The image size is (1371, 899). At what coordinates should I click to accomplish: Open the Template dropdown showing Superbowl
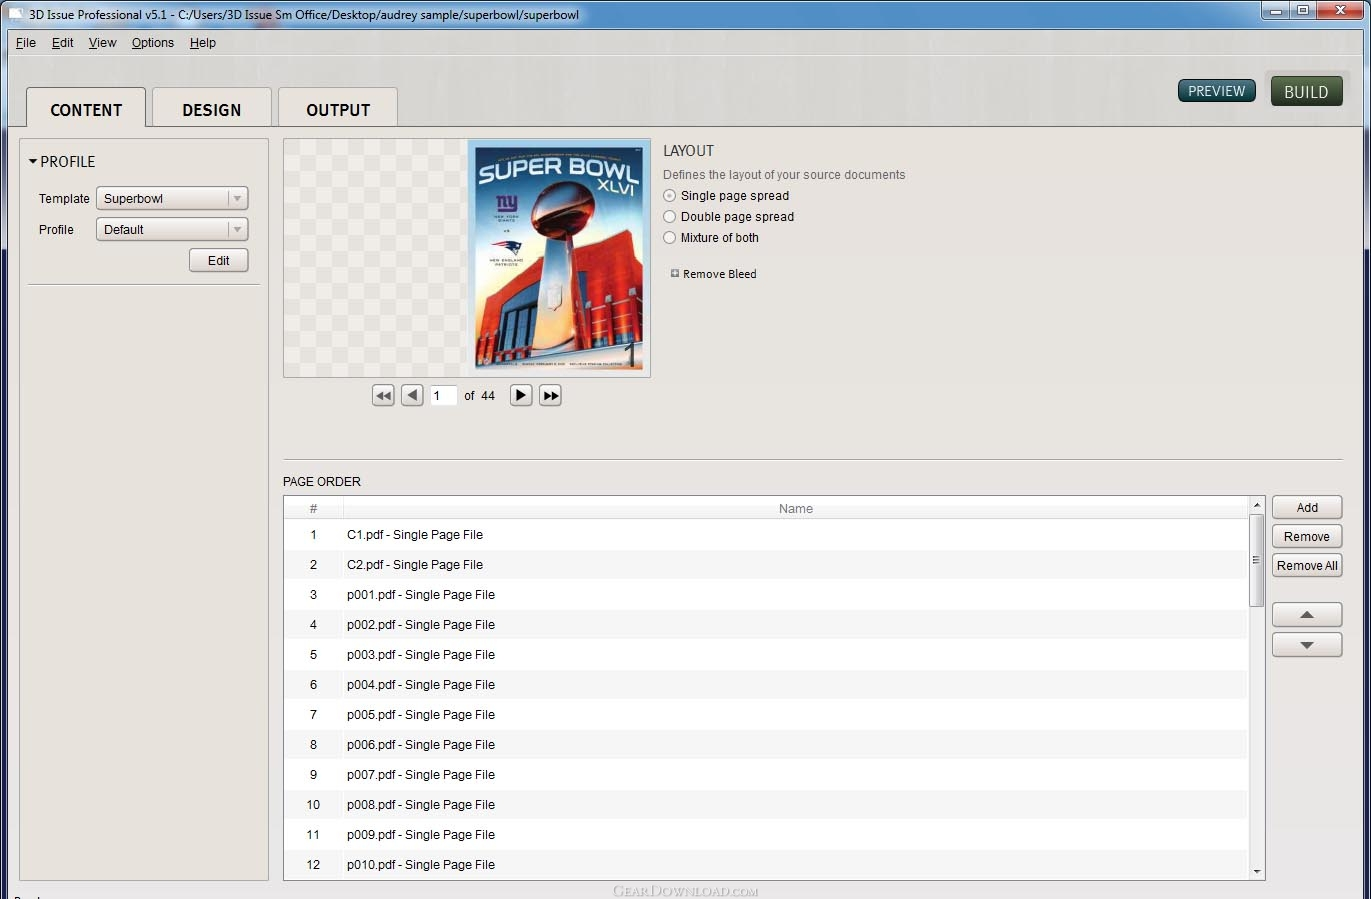172,198
